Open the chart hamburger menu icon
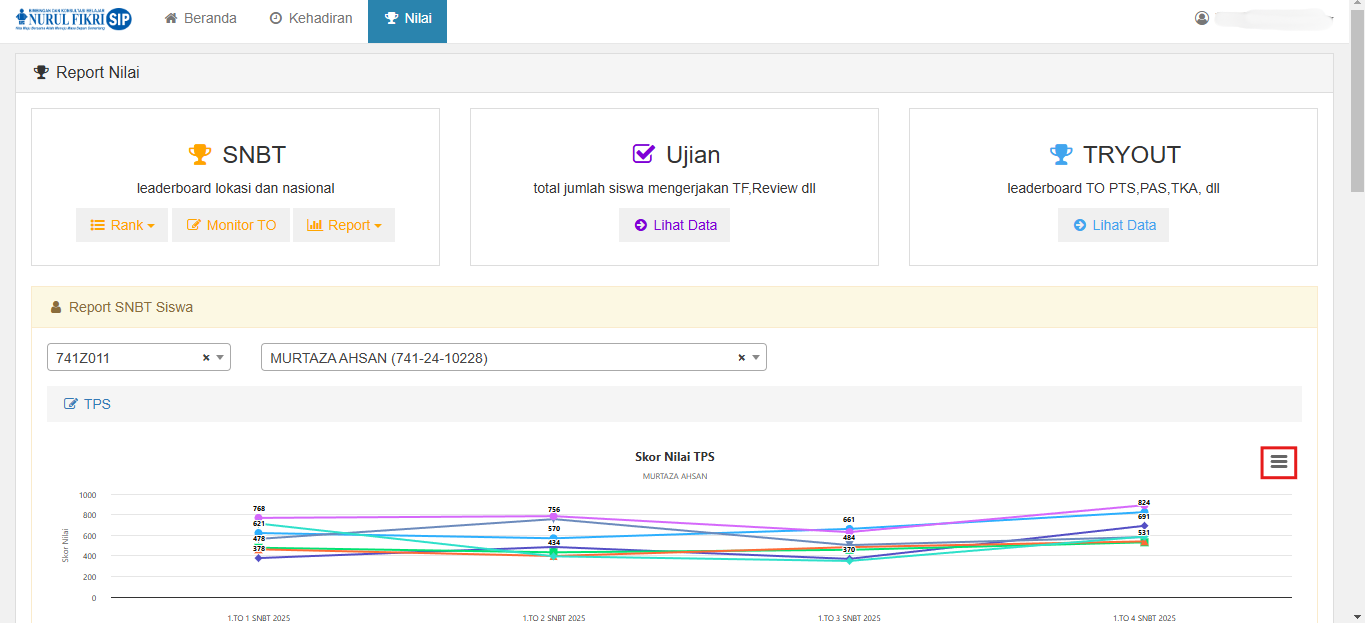Viewport: 1365px width, 623px height. click(1278, 461)
